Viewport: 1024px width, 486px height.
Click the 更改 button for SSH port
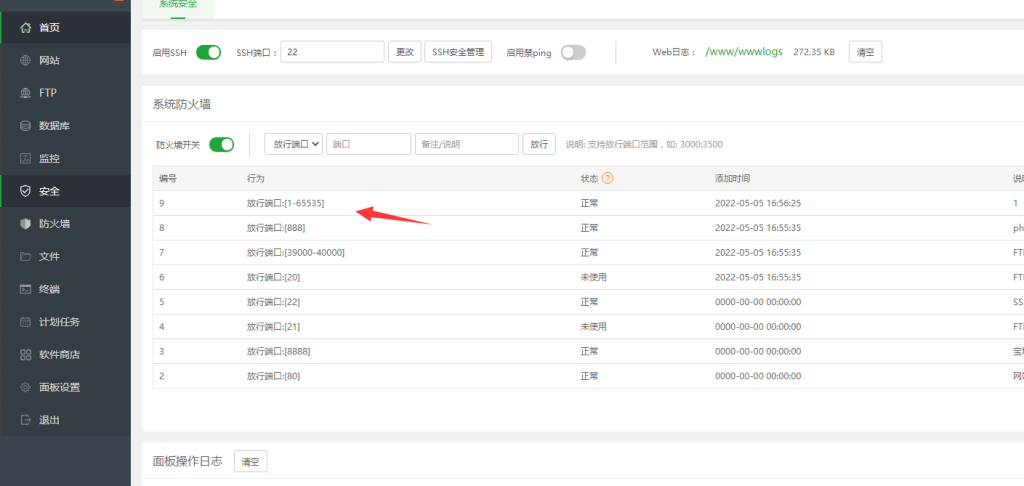click(x=405, y=52)
